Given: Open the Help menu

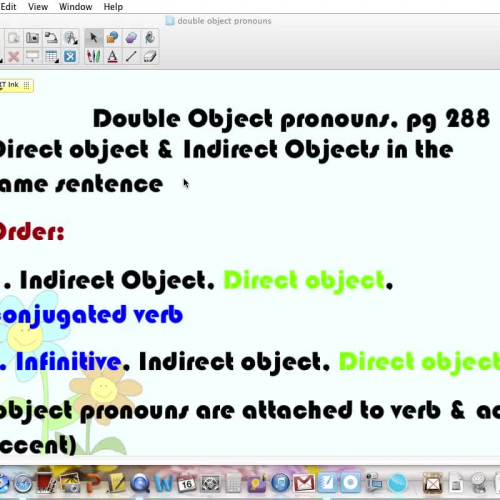Looking at the screenshot, I should click(113, 7).
